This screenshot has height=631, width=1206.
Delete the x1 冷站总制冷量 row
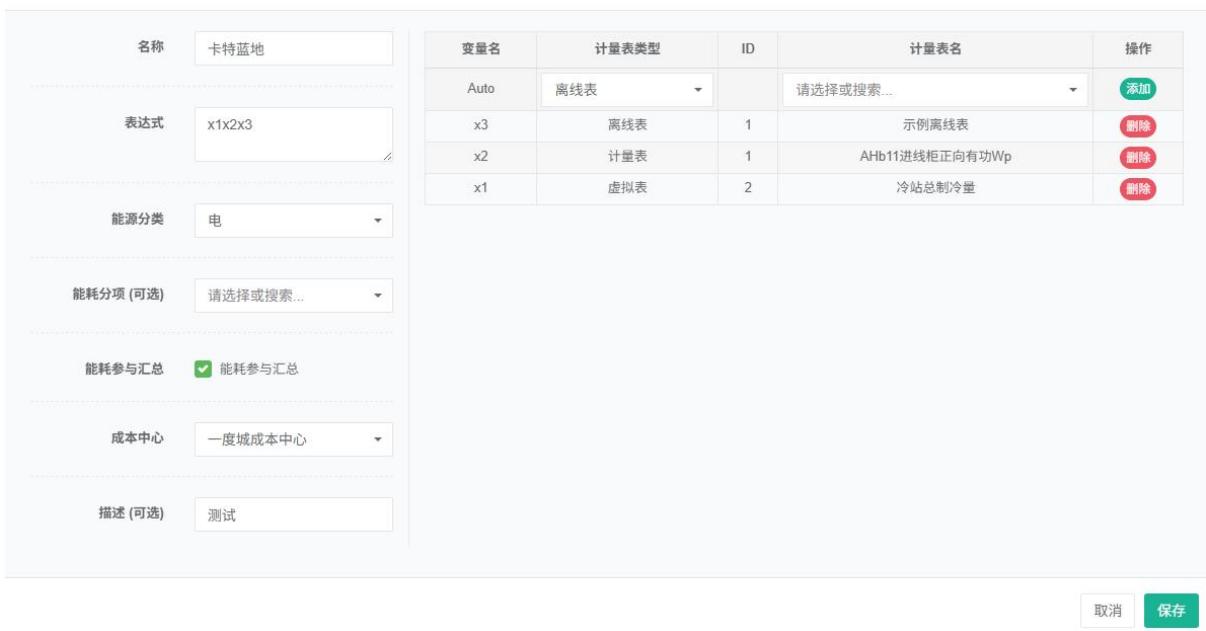click(x=1137, y=188)
